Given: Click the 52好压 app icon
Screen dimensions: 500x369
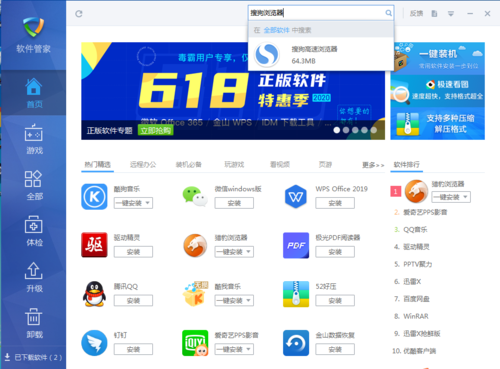Looking at the screenshot, I should 296,294.
